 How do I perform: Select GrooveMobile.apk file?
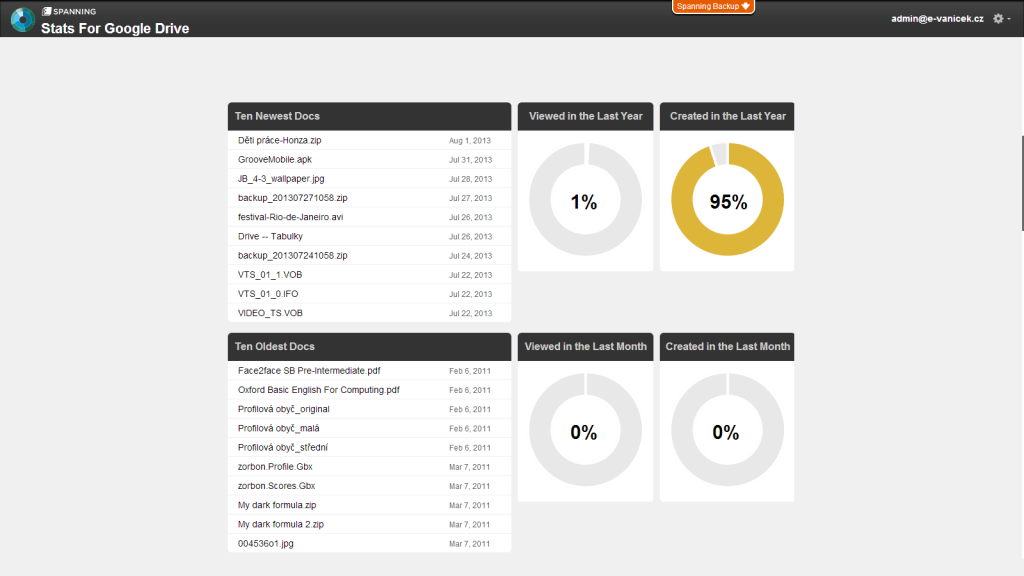[x=274, y=159]
